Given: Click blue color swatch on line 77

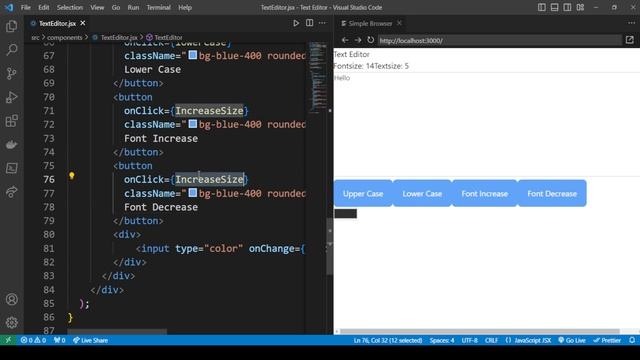Looking at the screenshot, I should coord(193,192).
